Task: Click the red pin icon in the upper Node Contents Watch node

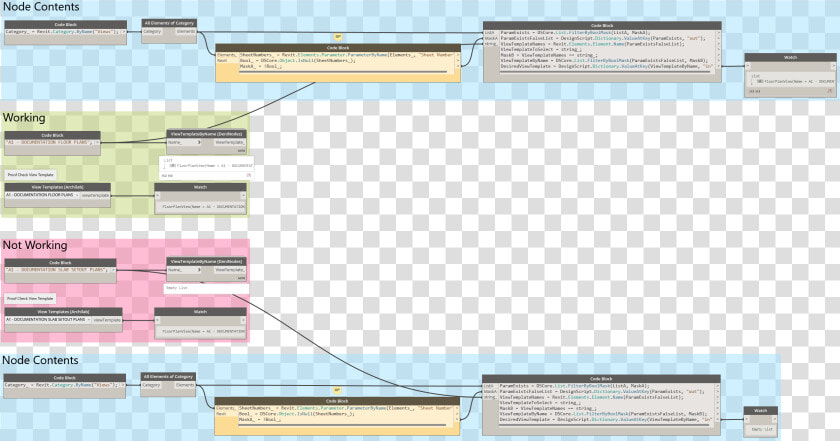Action: (x=830, y=91)
